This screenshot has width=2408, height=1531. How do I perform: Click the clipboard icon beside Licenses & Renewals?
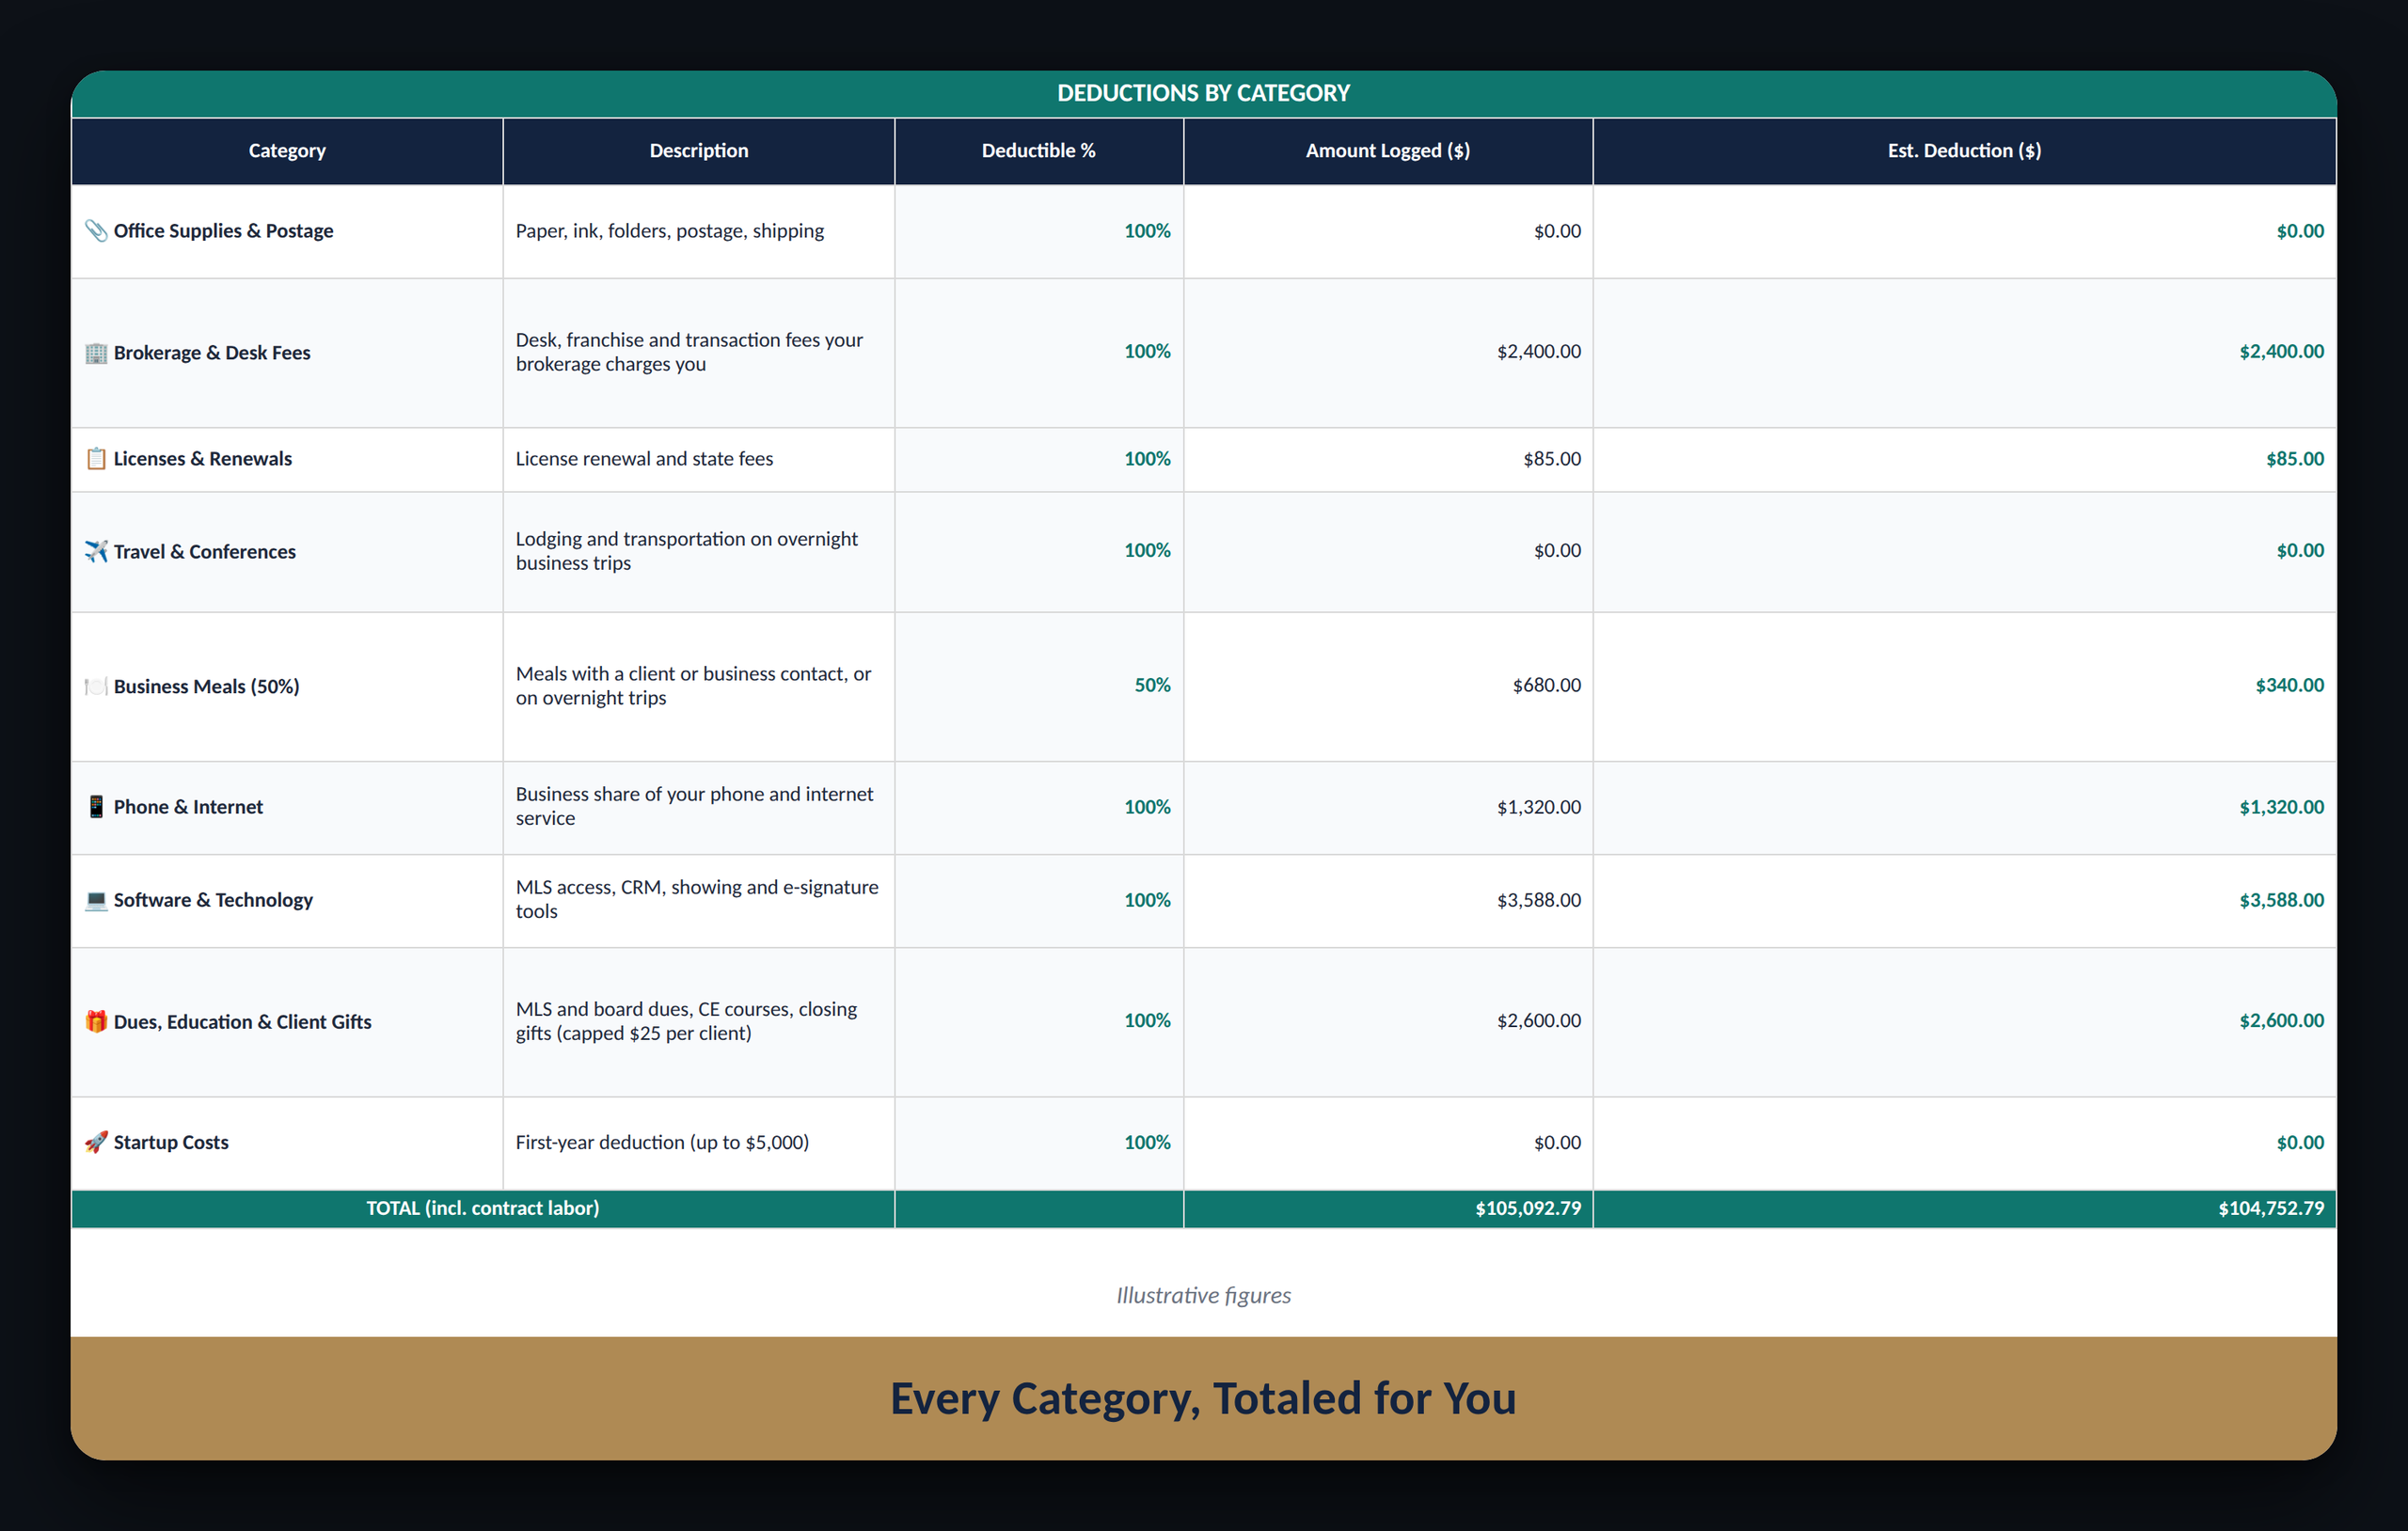pyautogui.click(x=96, y=459)
